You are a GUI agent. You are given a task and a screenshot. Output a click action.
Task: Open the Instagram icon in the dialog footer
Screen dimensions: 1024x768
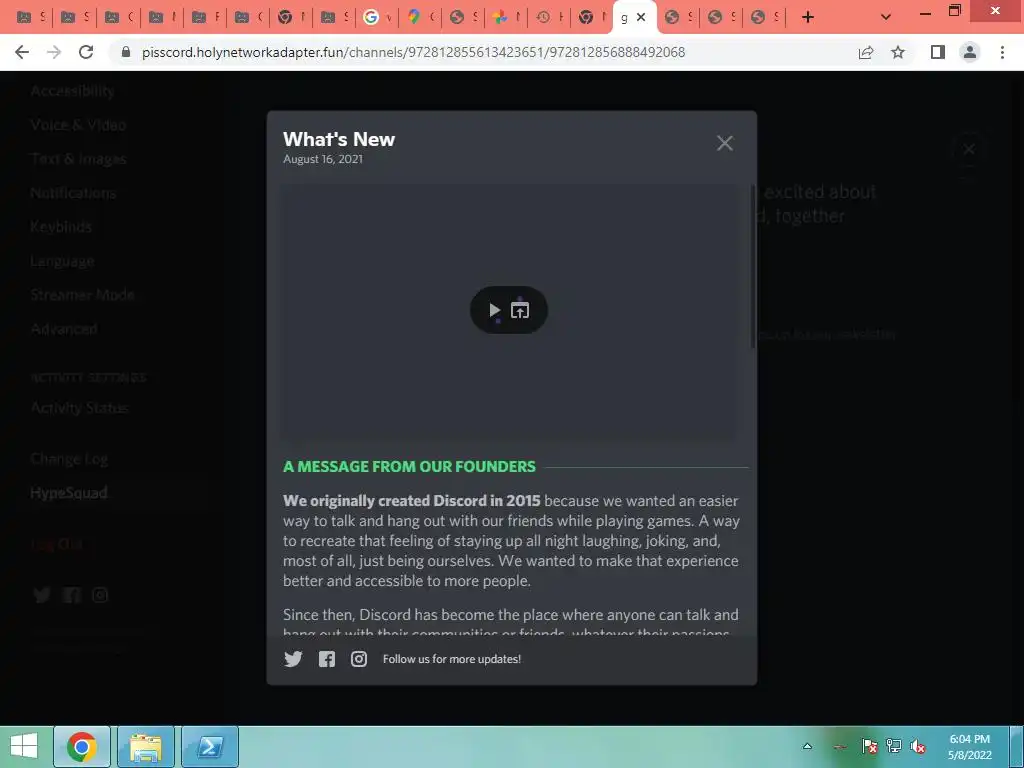(359, 659)
